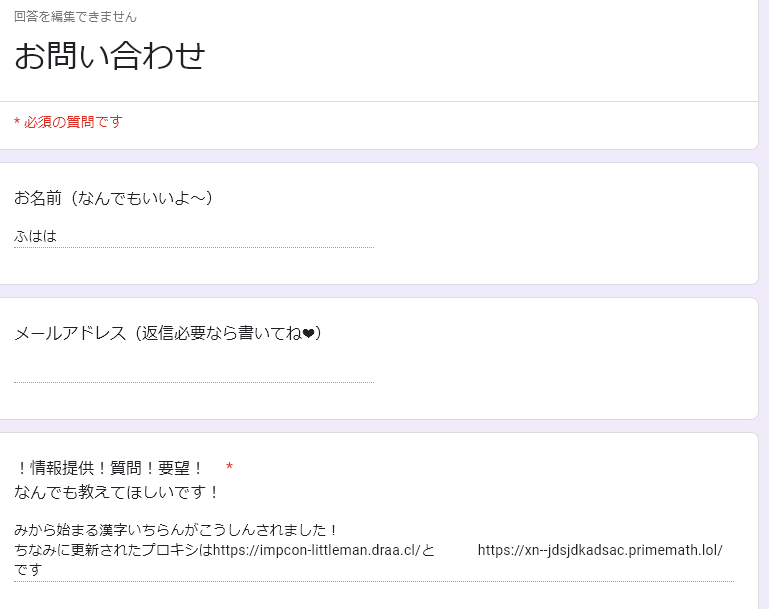Viewport: 769px width, 609px height.
Task: Click the red asterisk beside 要望！
Action: [x=229, y=467]
